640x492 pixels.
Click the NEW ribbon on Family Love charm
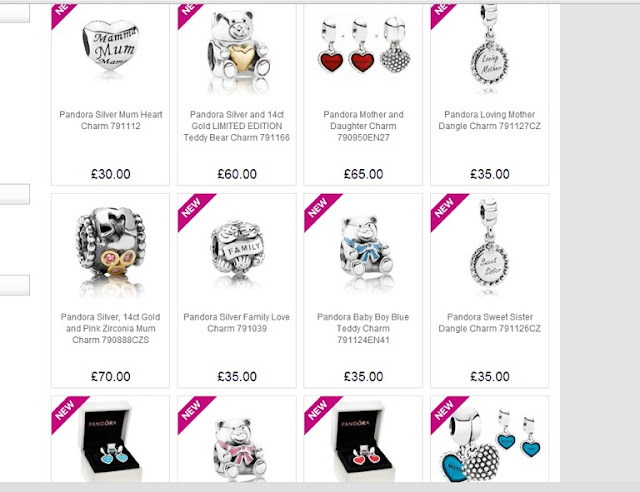pyautogui.click(x=193, y=209)
